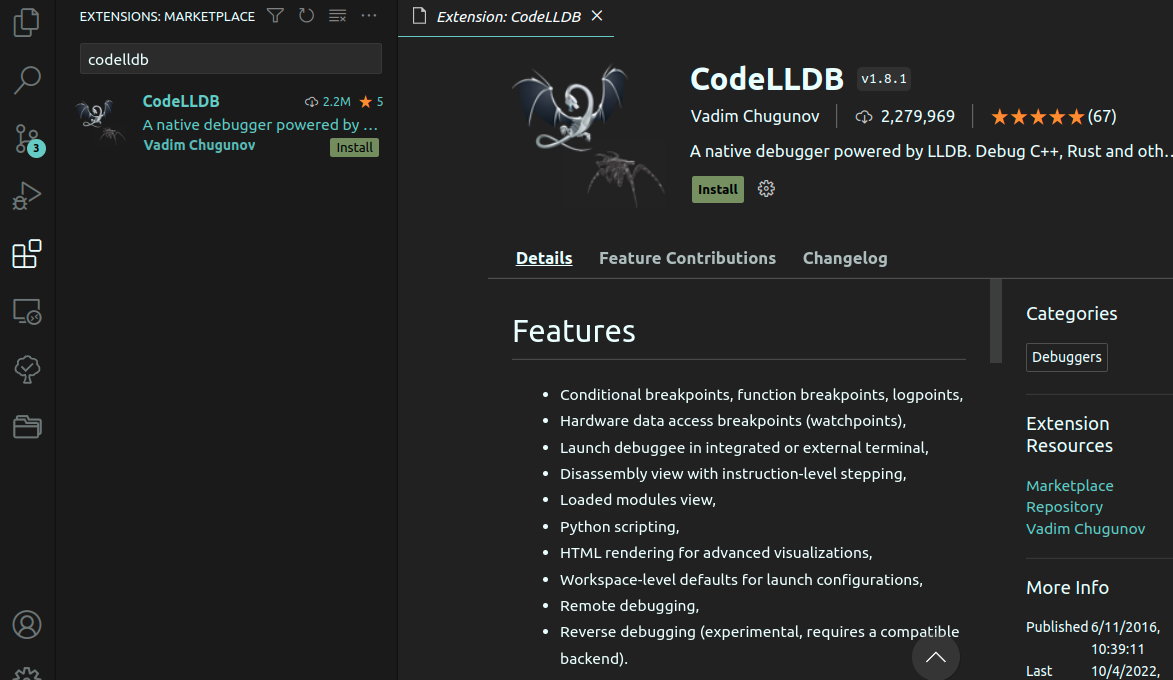Screen dimensions: 1173x680
Task: Select the Extension: CodeLLDB editor tab
Action: (506, 16)
